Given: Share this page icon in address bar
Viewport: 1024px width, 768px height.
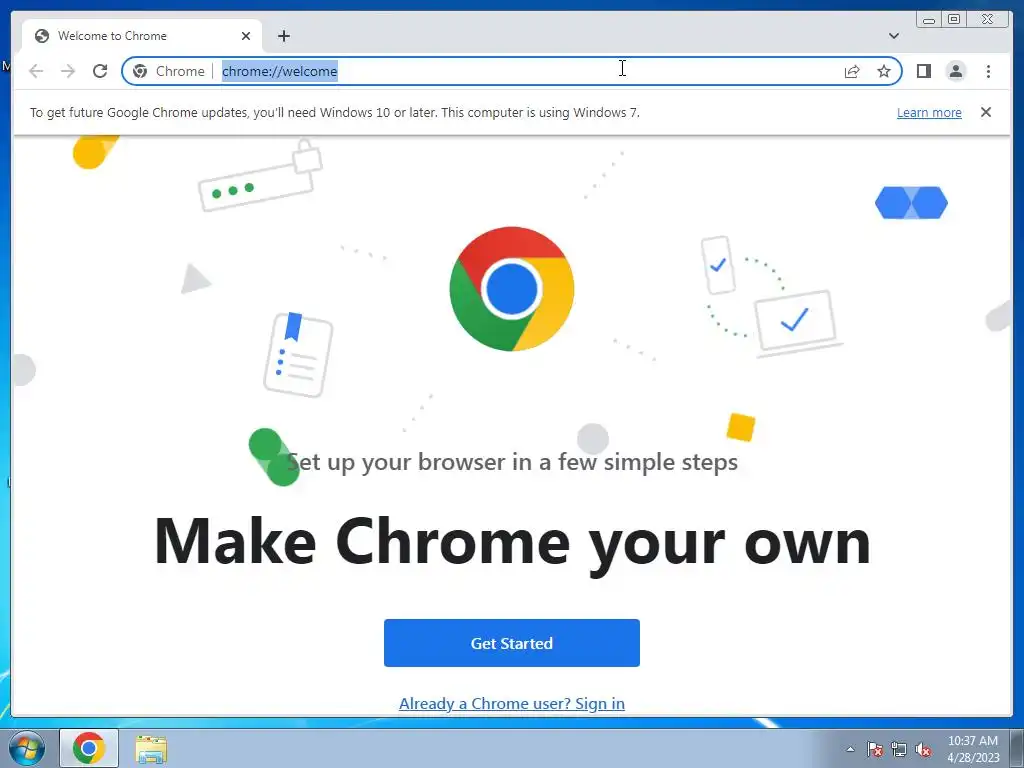Looking at the screenshot, I should (x=852, y=71).
